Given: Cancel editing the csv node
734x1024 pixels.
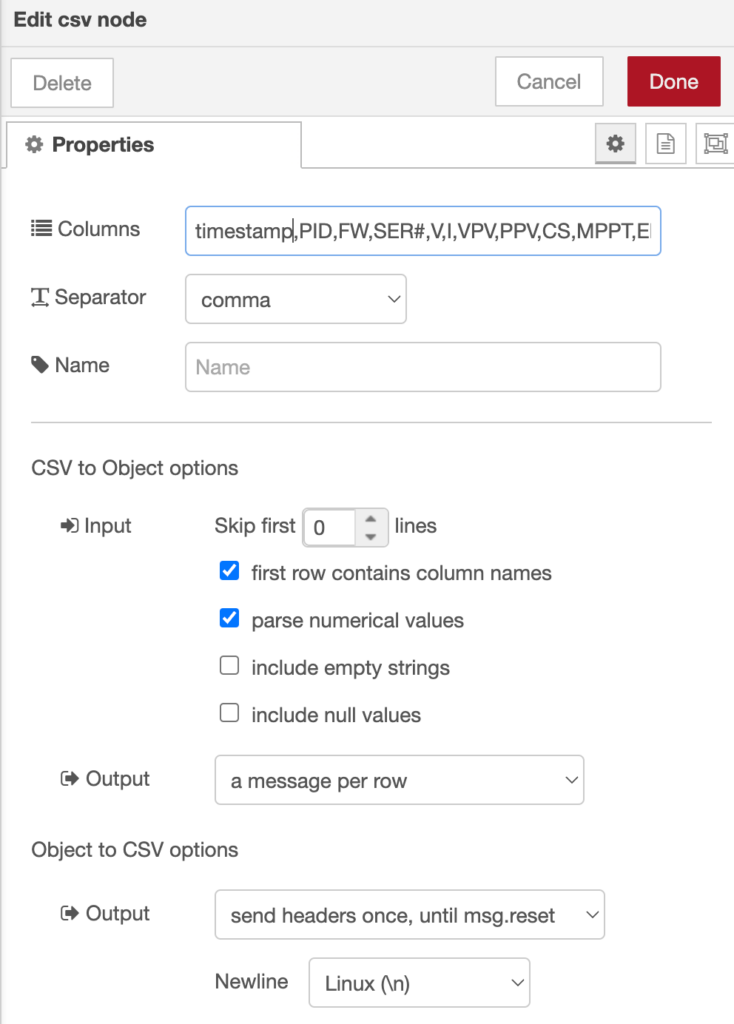Looking at the screenshot, I should click(x=548, y=81).
